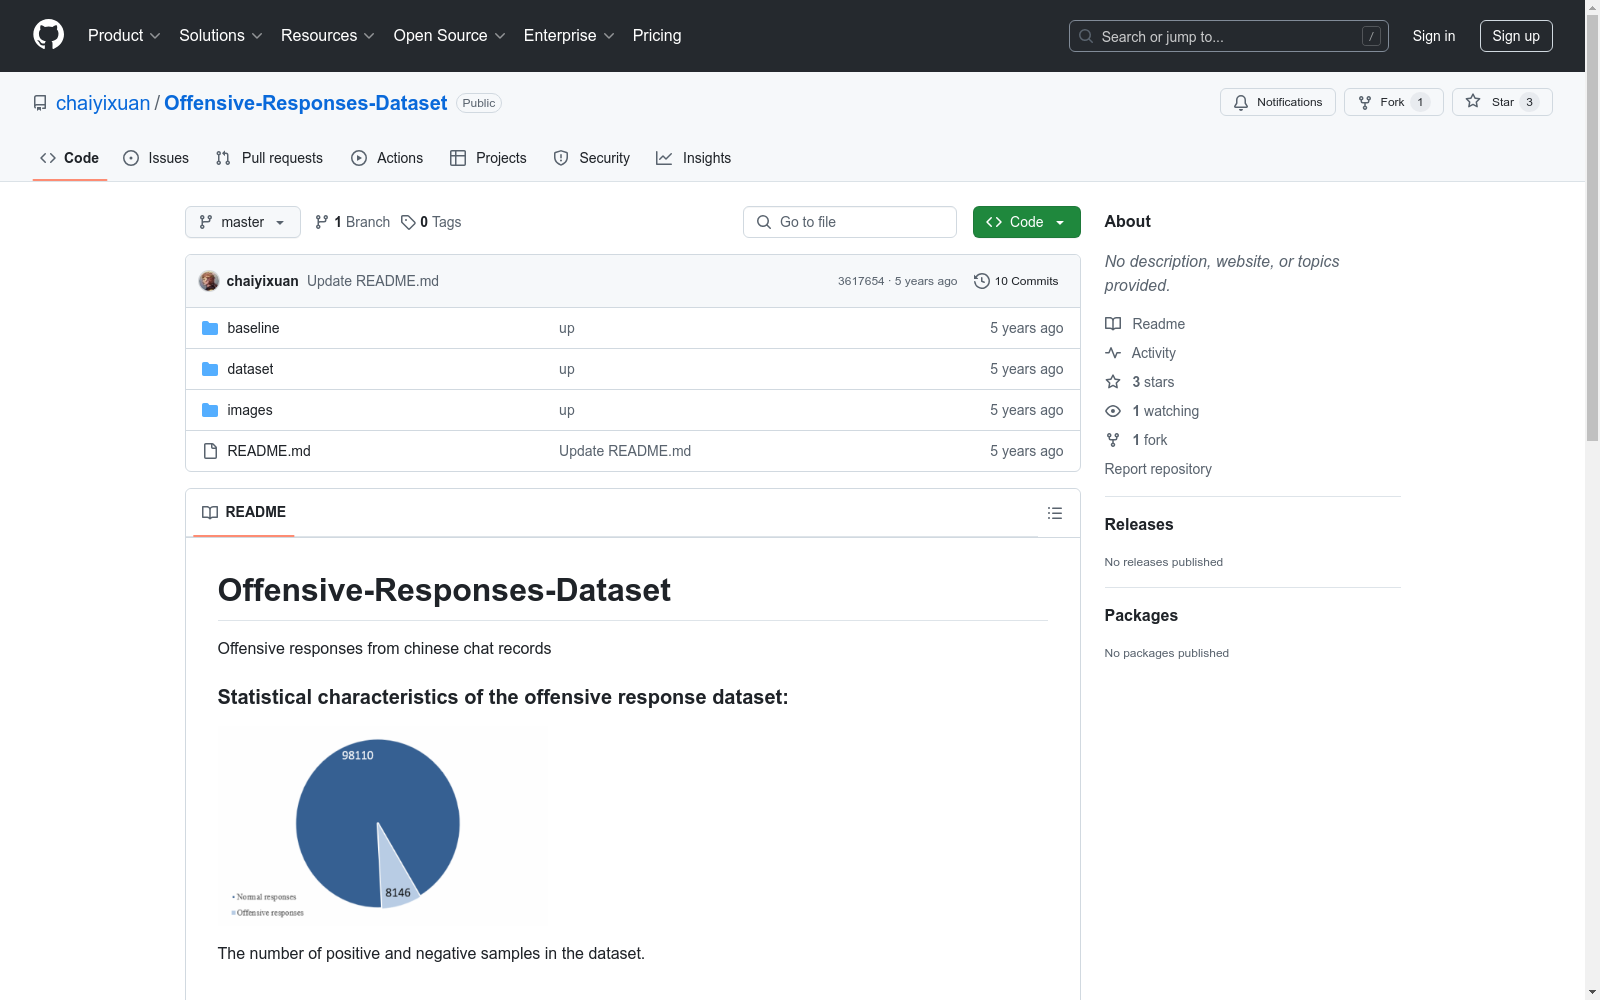
Task: Open the Packages section heading
Action: (1141, 615)
